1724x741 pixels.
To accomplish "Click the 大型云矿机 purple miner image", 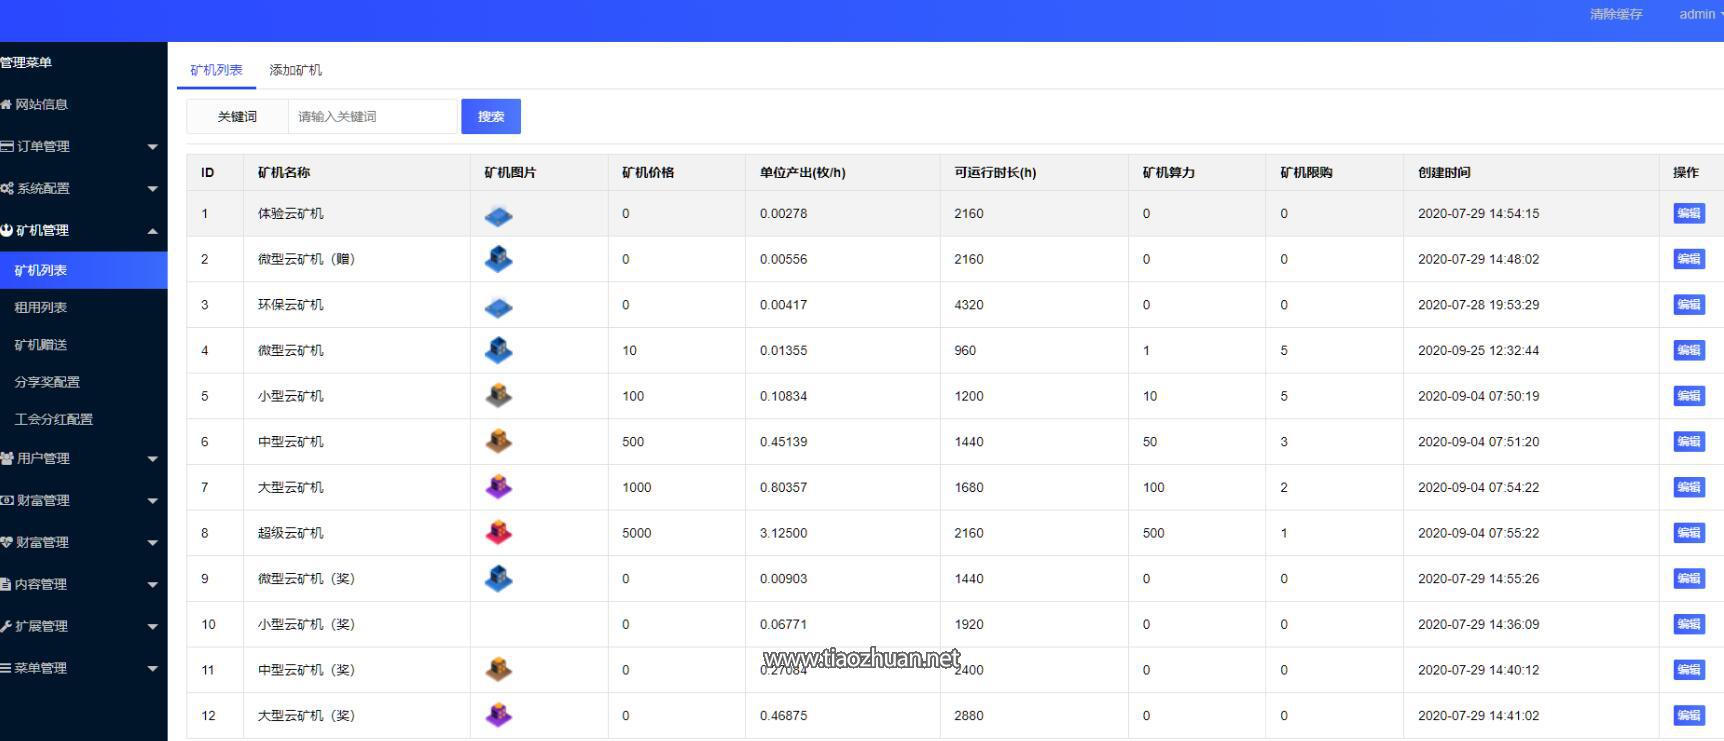I will [498, 487].
